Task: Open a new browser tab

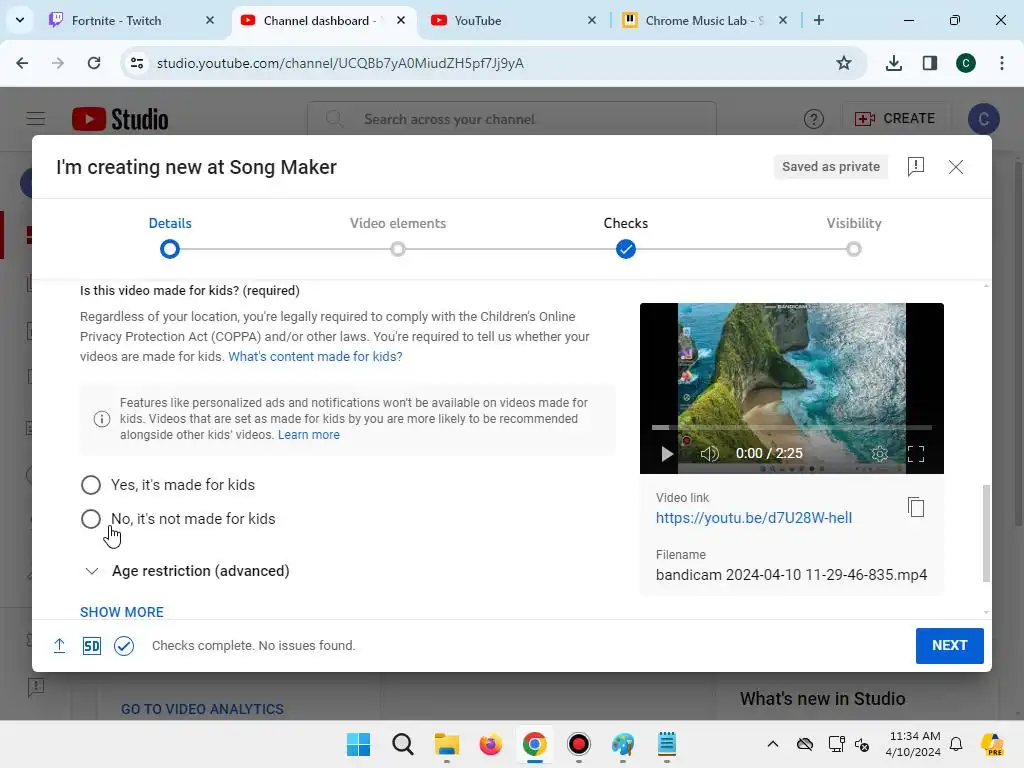Action: click(x=818, y=20)
